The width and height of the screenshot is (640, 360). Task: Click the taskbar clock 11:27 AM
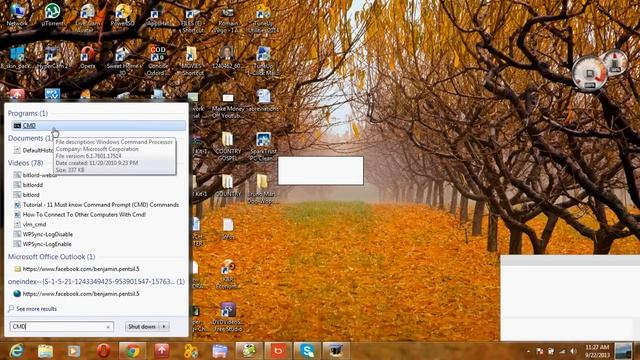click(x=597, y=351)
